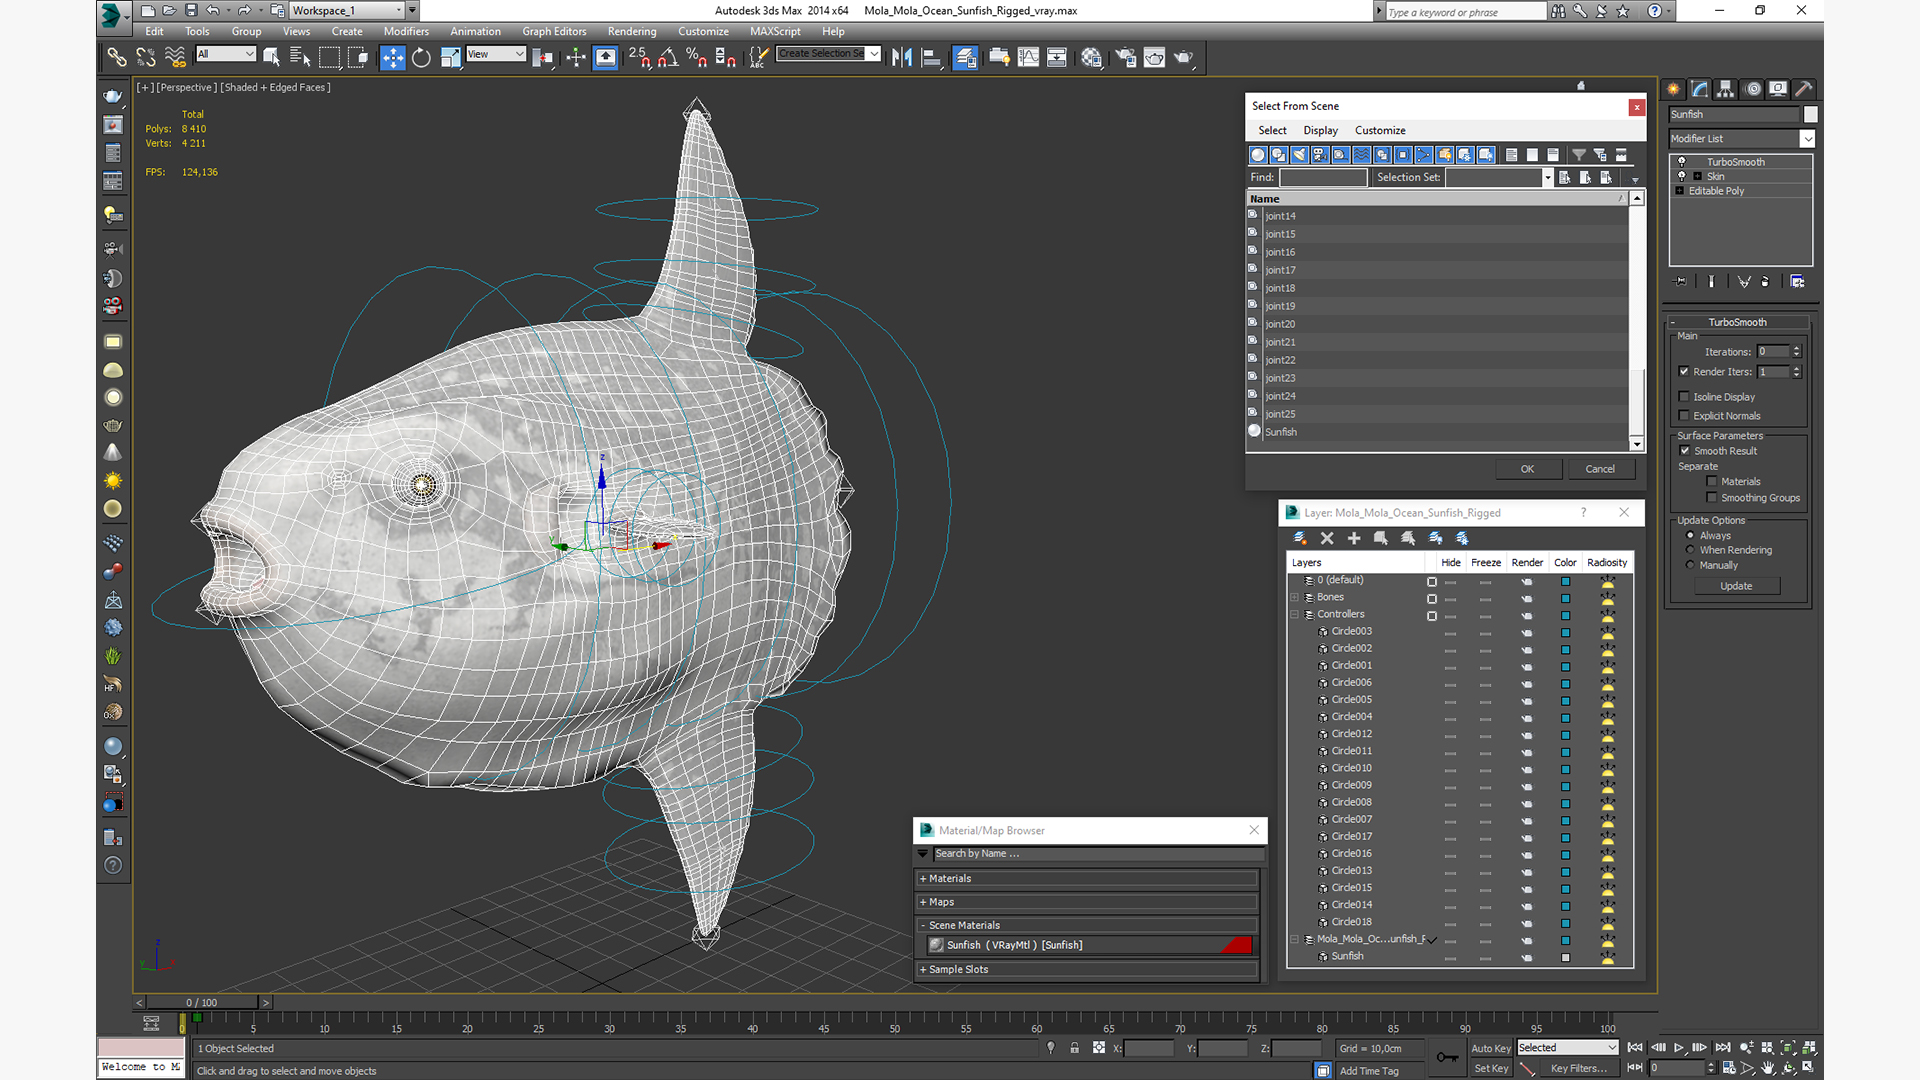The image size is (1920, 1080).
Task: Toggle Display Cameras filter in Select From Scene
Action: 1320,155
